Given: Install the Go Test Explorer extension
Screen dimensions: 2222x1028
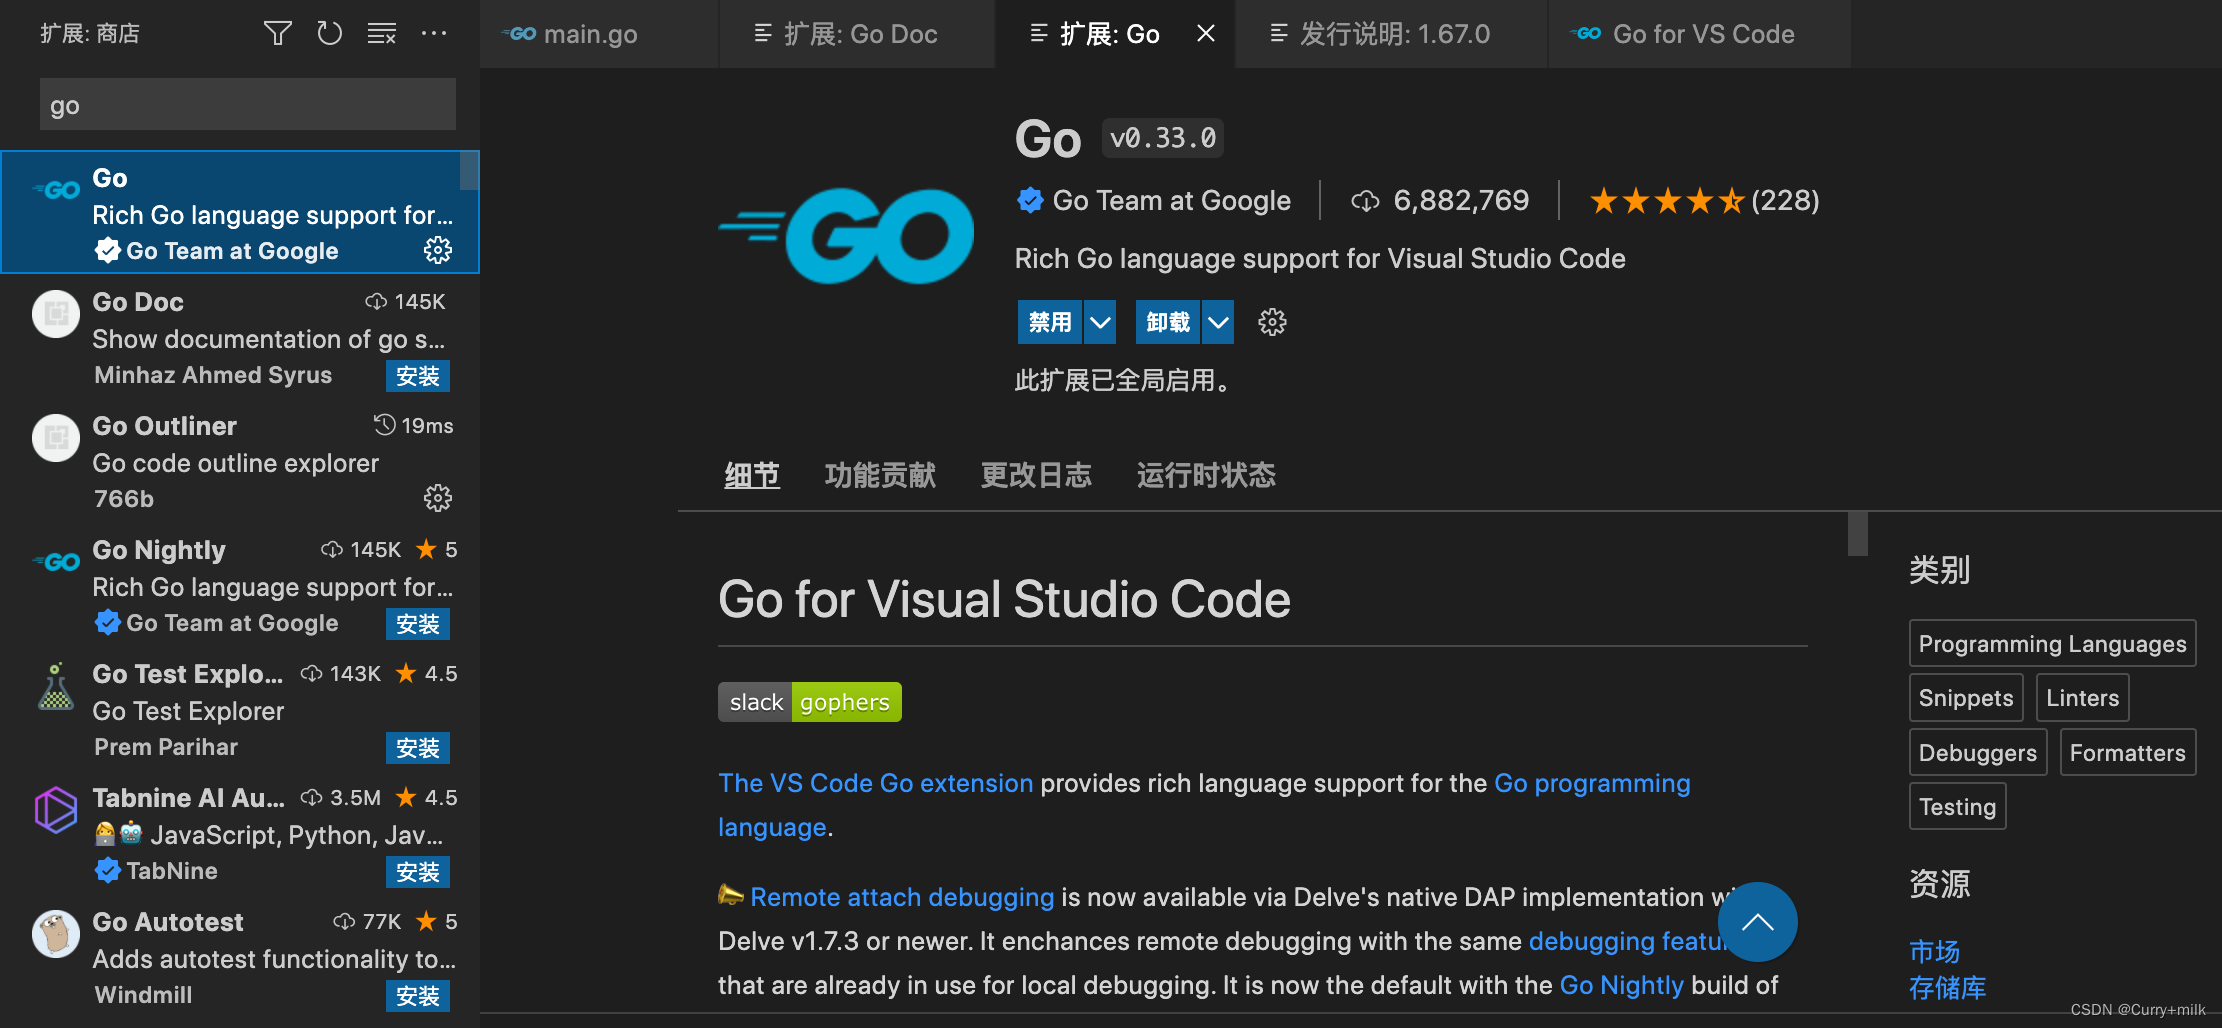Looking at the screenshot, I should tap(418, 748).
